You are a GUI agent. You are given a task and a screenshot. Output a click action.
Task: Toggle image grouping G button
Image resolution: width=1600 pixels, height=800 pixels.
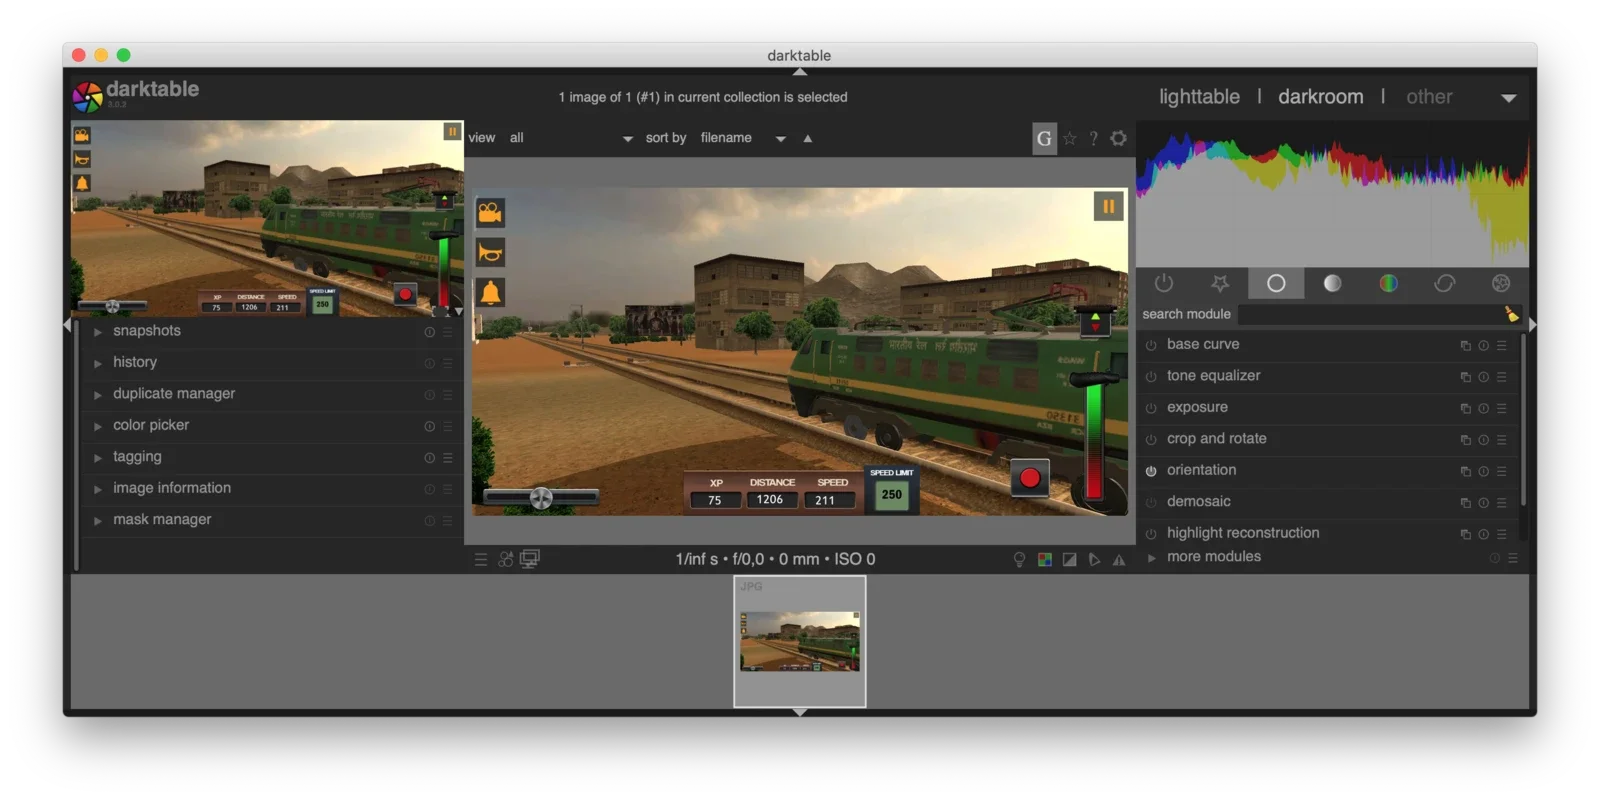[1044, 139]
